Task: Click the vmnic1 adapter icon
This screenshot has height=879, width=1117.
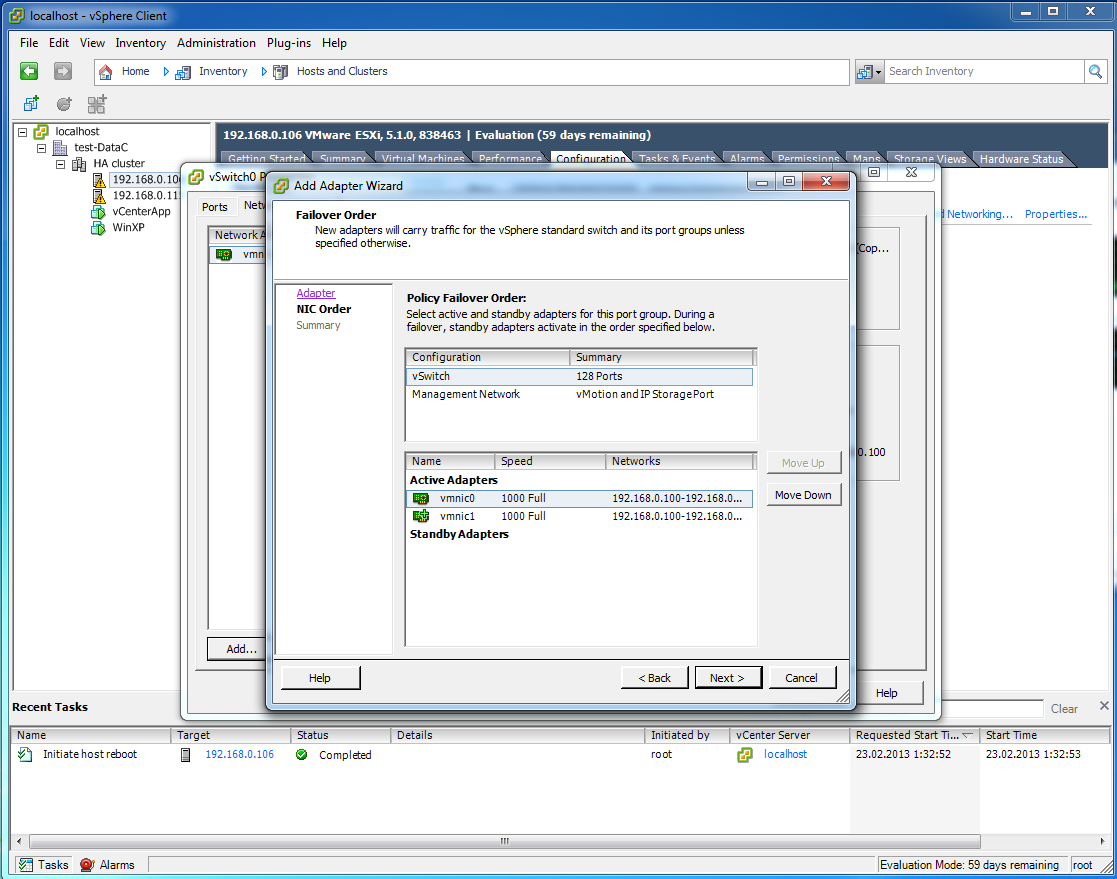Action: [x=421, y=516]
